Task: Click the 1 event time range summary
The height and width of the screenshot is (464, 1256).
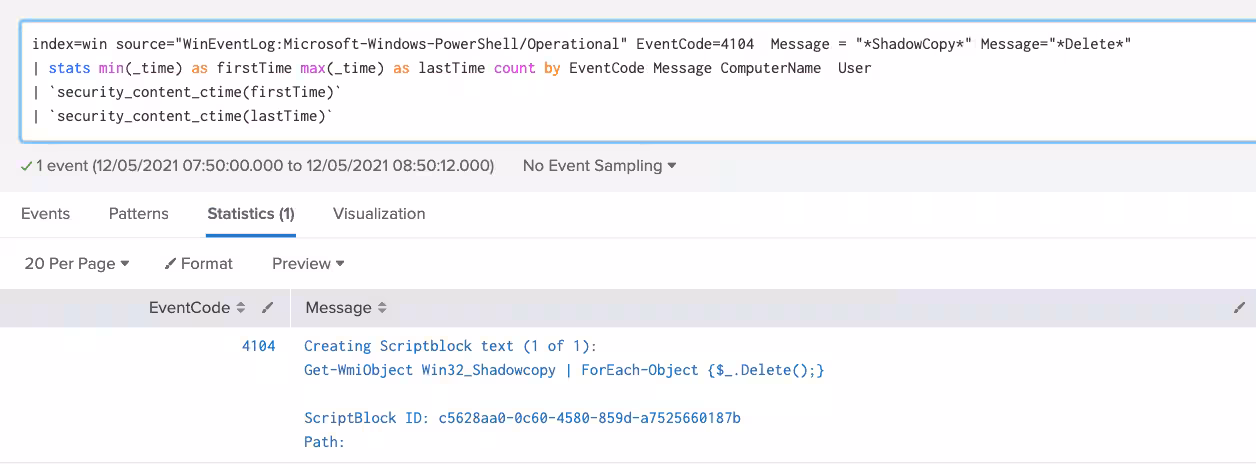Action: 265,165
